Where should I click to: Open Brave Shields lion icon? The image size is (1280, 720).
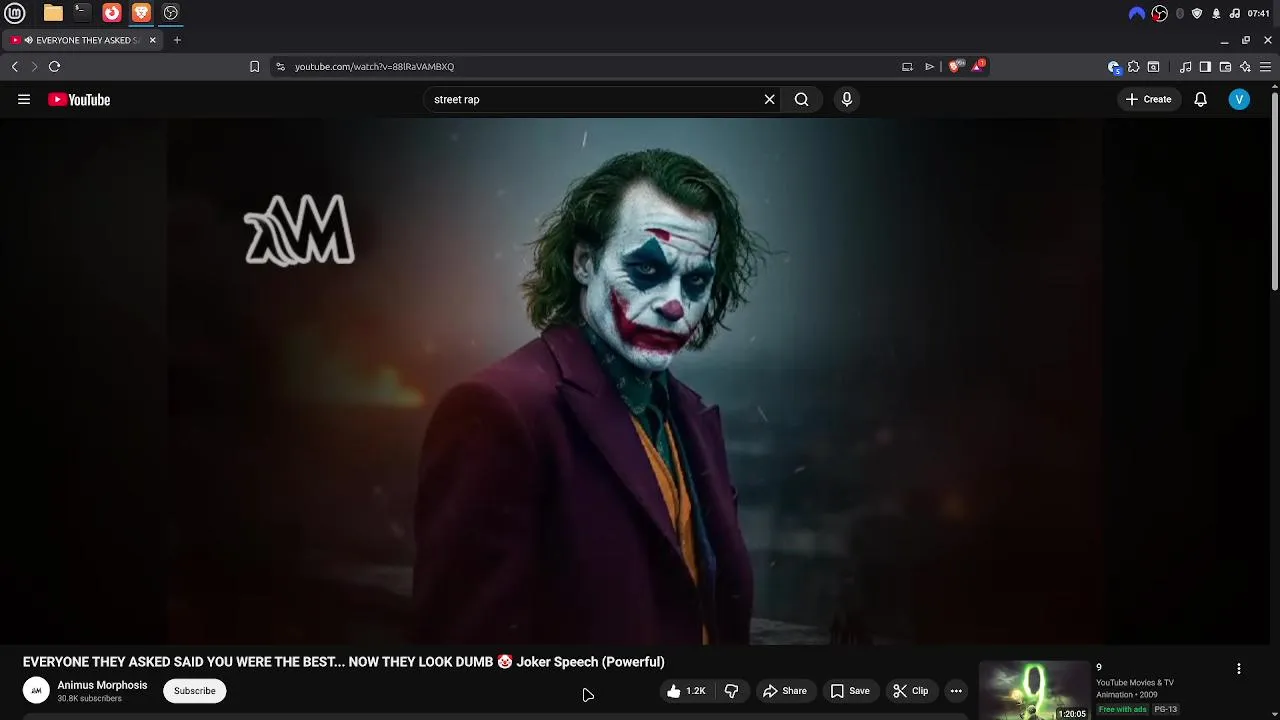[x=955, y=66]
